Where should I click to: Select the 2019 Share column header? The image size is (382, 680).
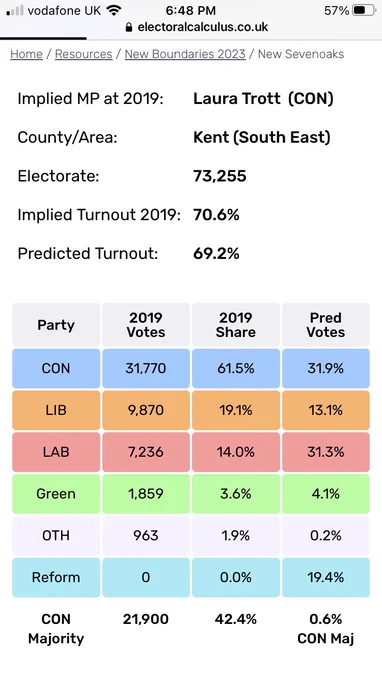point(236,325)
